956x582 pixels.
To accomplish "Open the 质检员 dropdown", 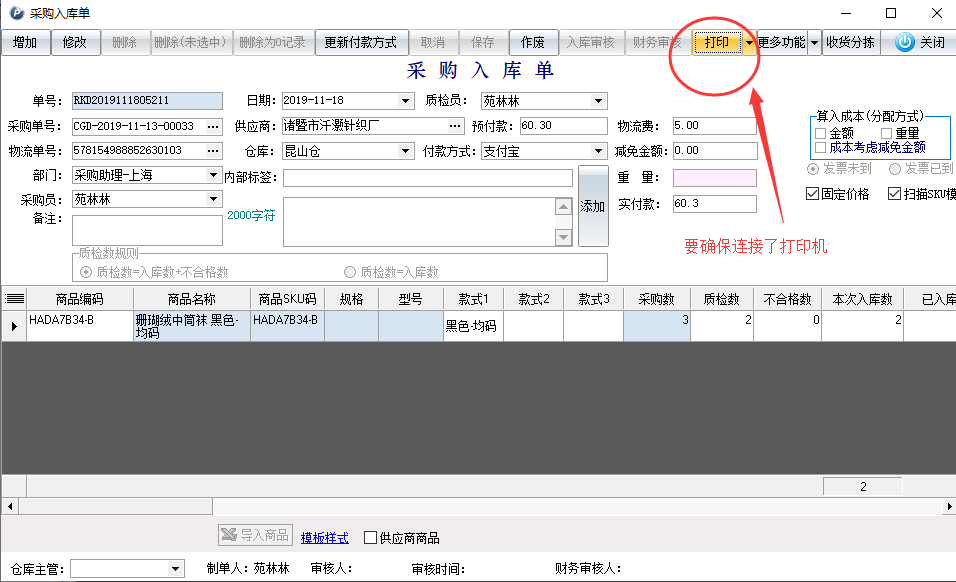I will click(x=599, y=101).
